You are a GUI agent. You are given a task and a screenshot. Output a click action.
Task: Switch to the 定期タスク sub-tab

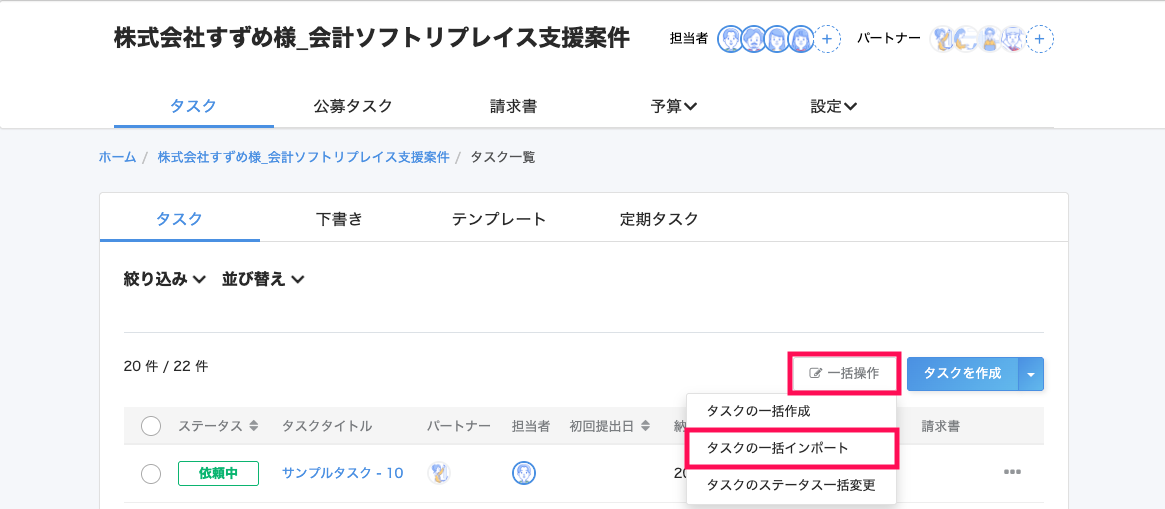[x=659, y=219]
